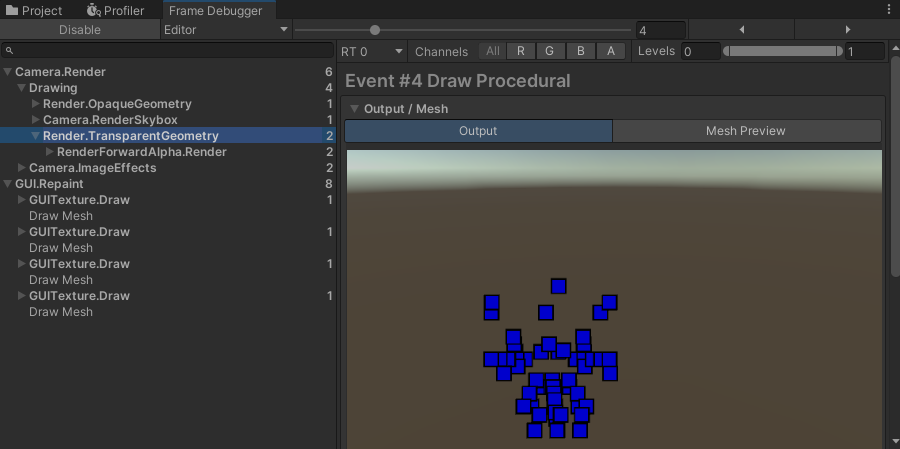Collapse the Drawing tree node
The width and height of the screenshot is (900, 449).
click(x=21, y=88)
